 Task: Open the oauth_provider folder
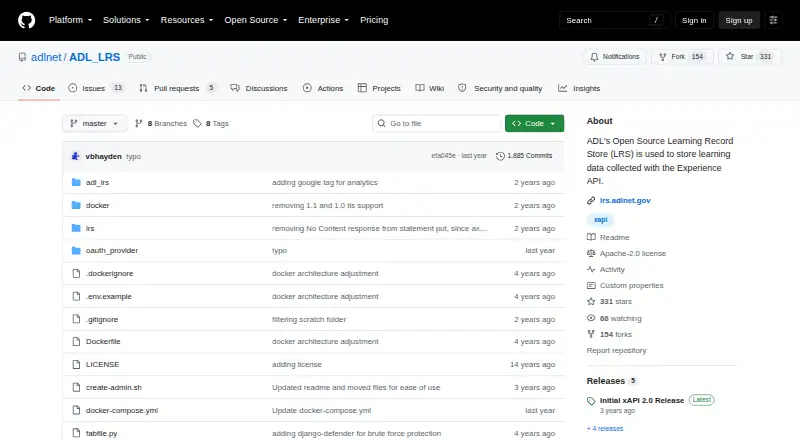(x=112, y=251)
